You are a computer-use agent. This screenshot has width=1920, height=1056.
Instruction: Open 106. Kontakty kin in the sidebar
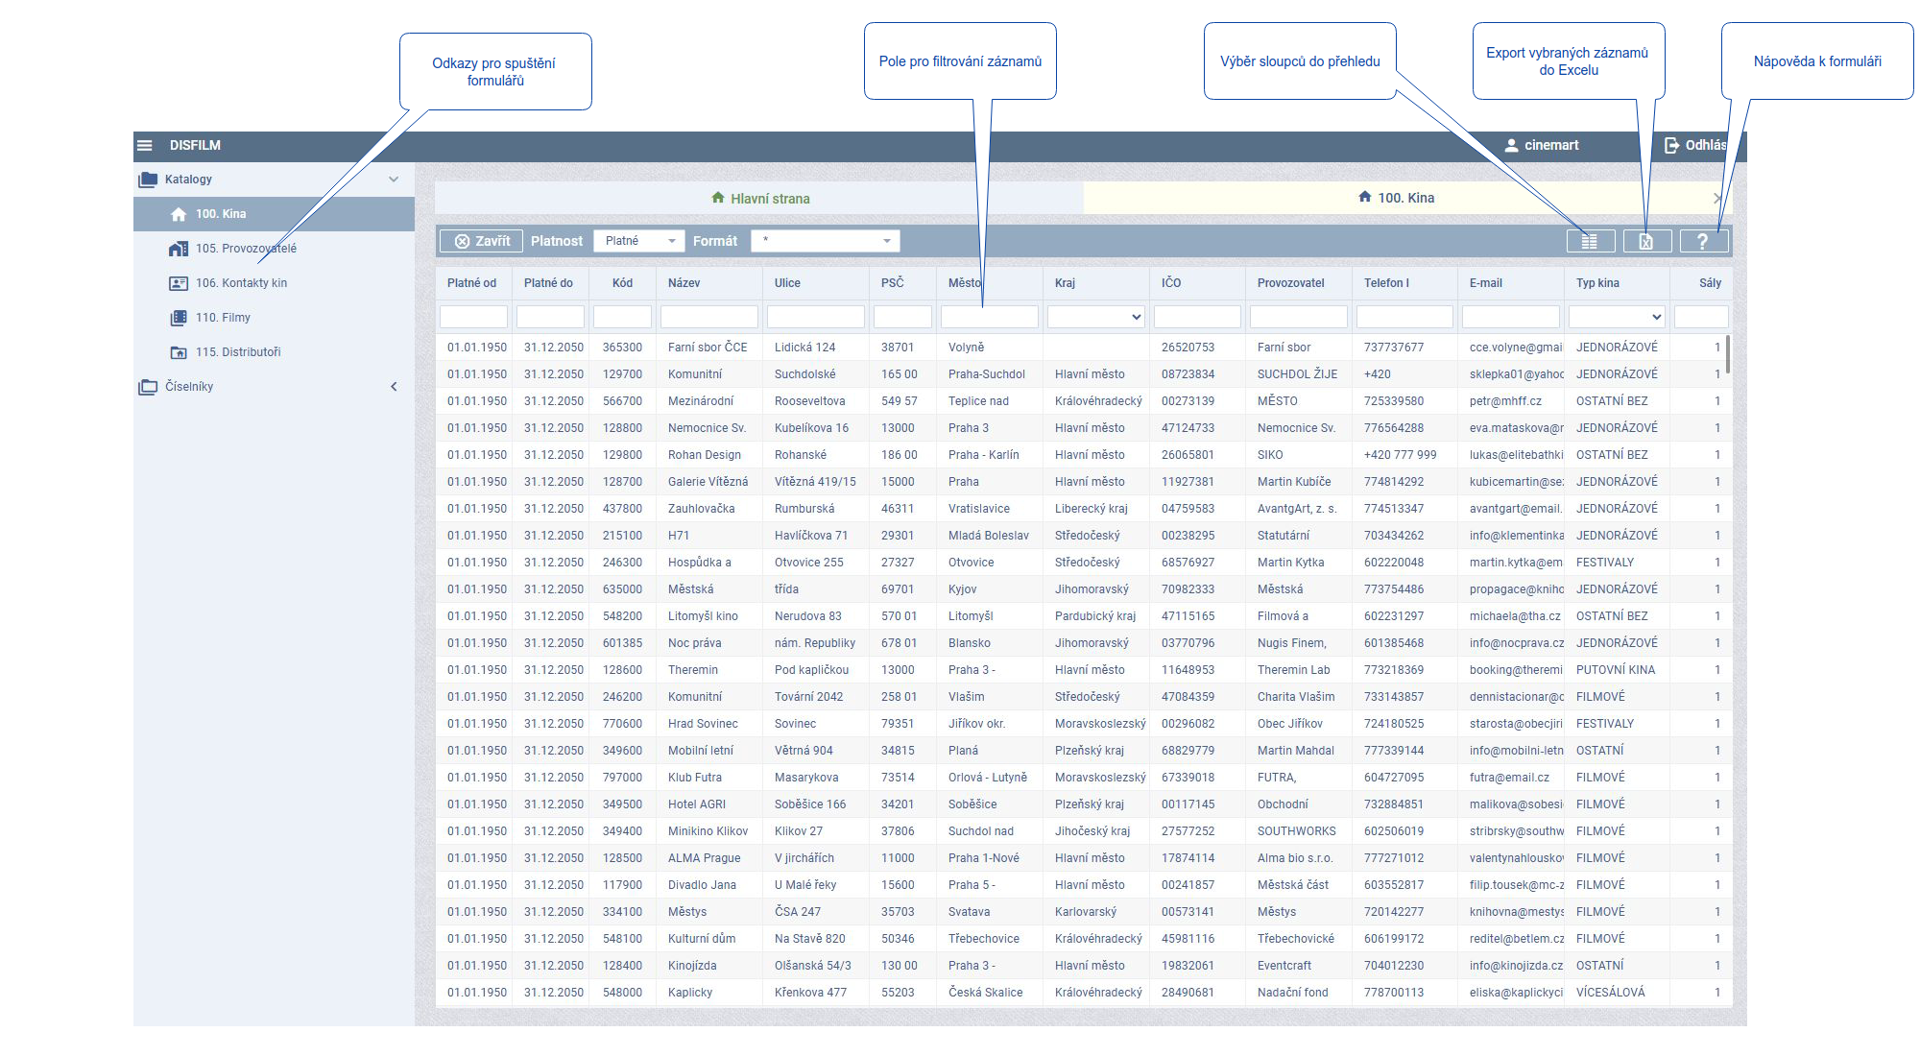pyautogui.click(x=240, y=283)
